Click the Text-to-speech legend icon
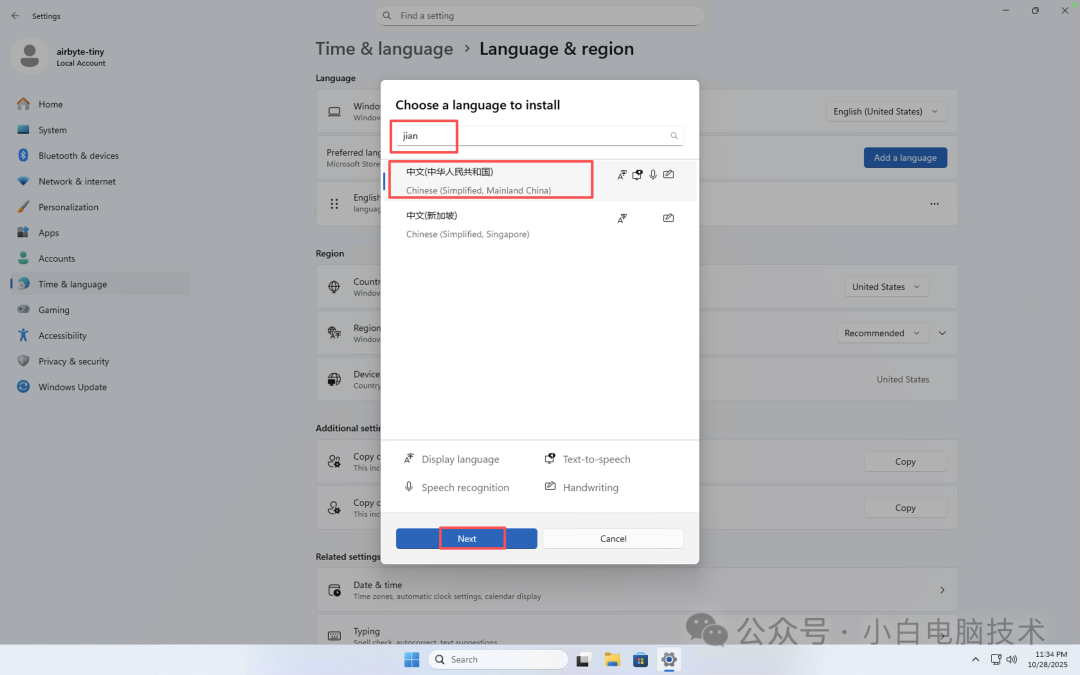The width and height of the screenshot is (1080, 675). 550,459
